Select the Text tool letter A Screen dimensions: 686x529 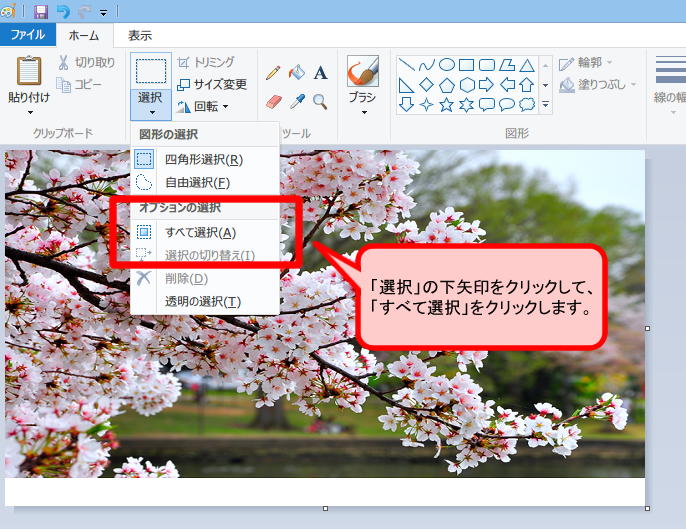[321, 73]
